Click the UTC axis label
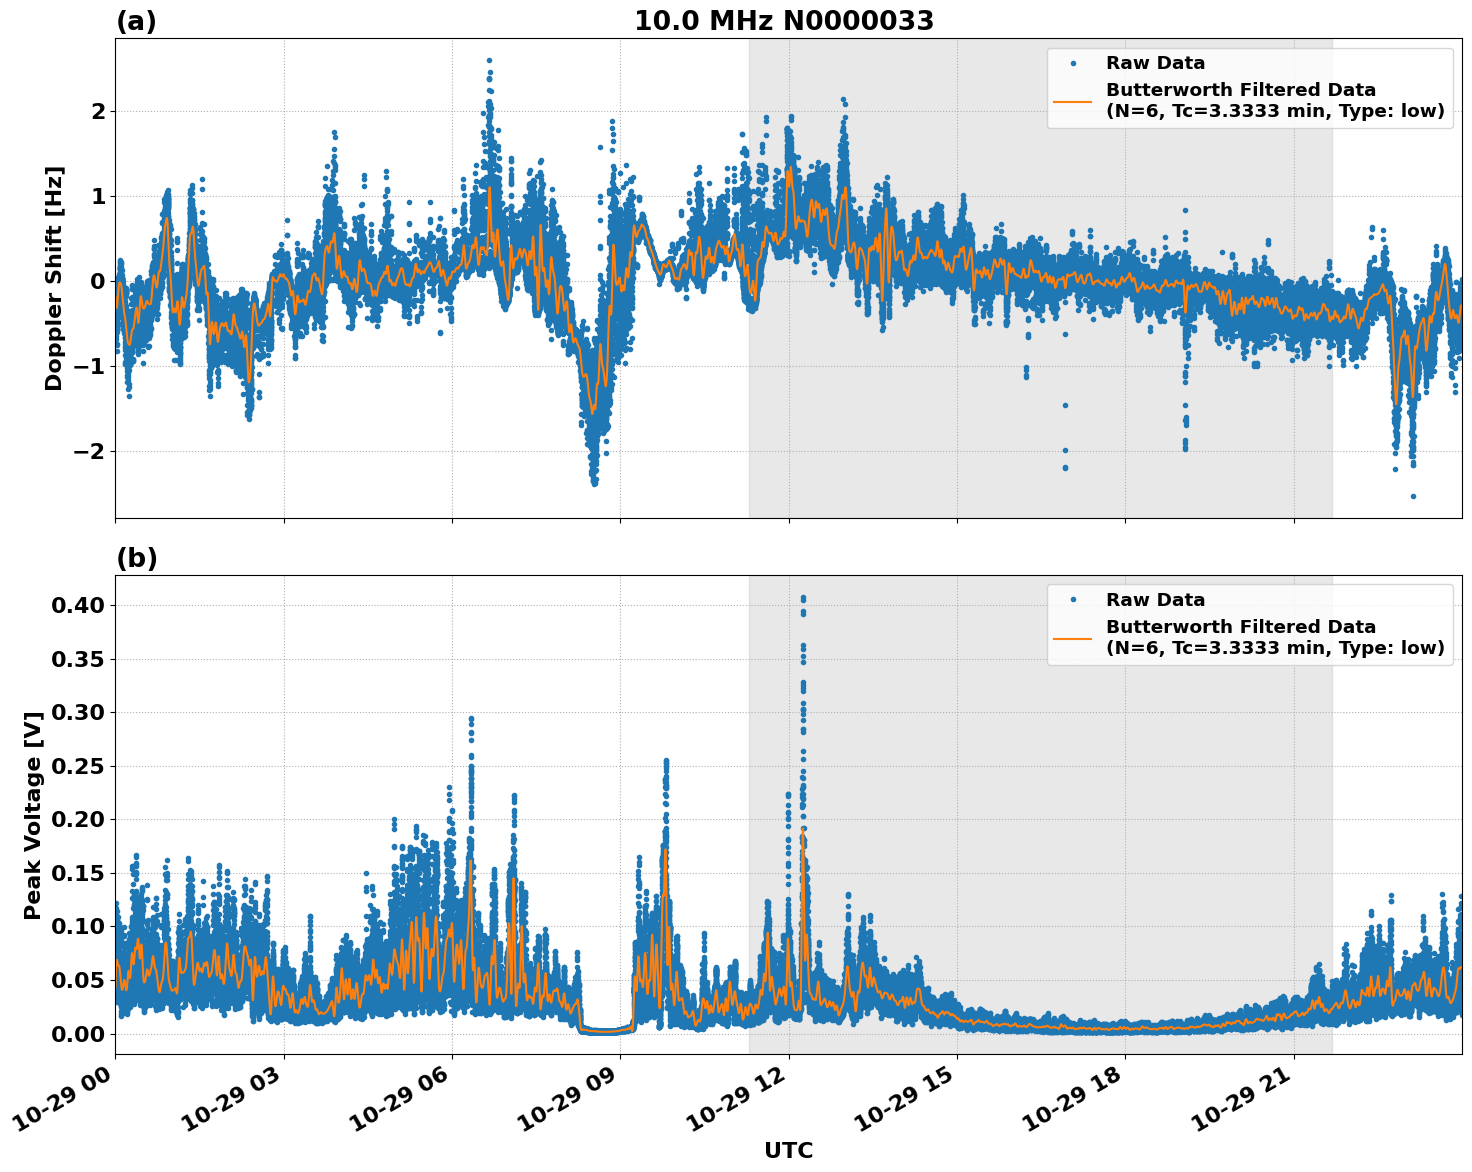This screenshot has height=1172, width=1472. [x=786, y=1151]
